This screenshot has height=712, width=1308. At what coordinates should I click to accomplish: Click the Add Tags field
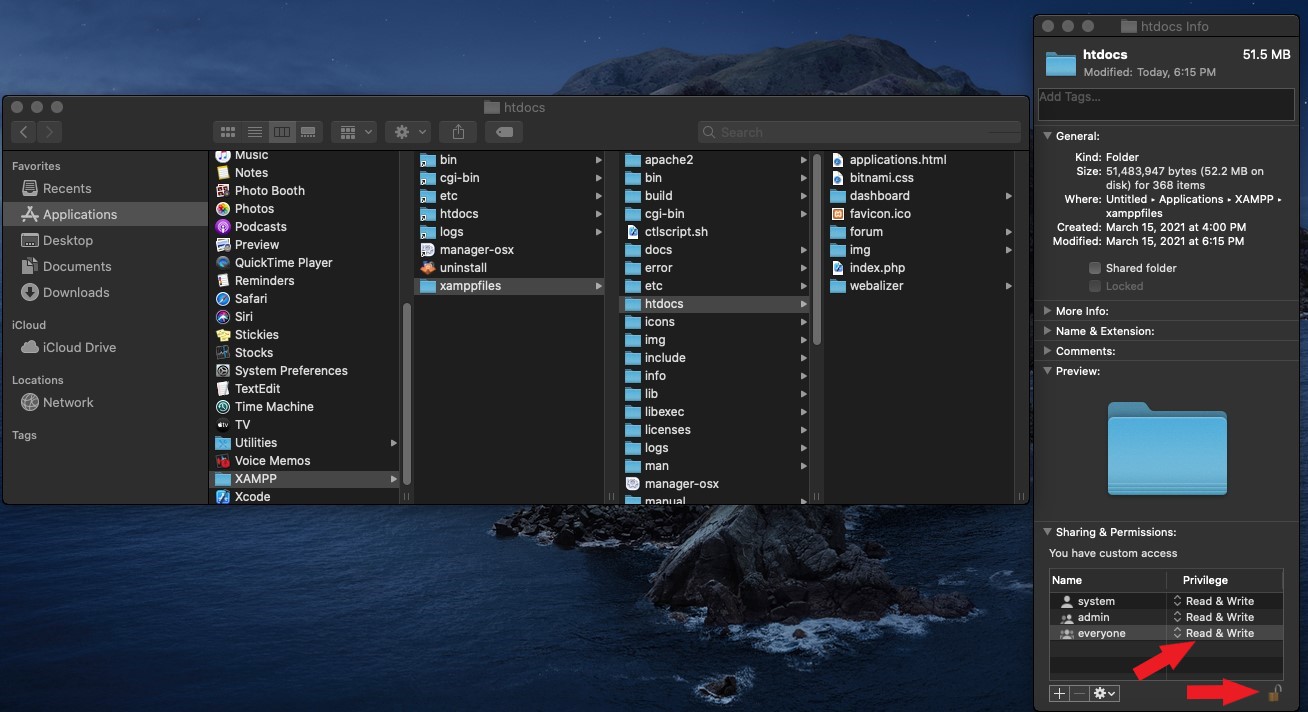tap(1166, 103)
